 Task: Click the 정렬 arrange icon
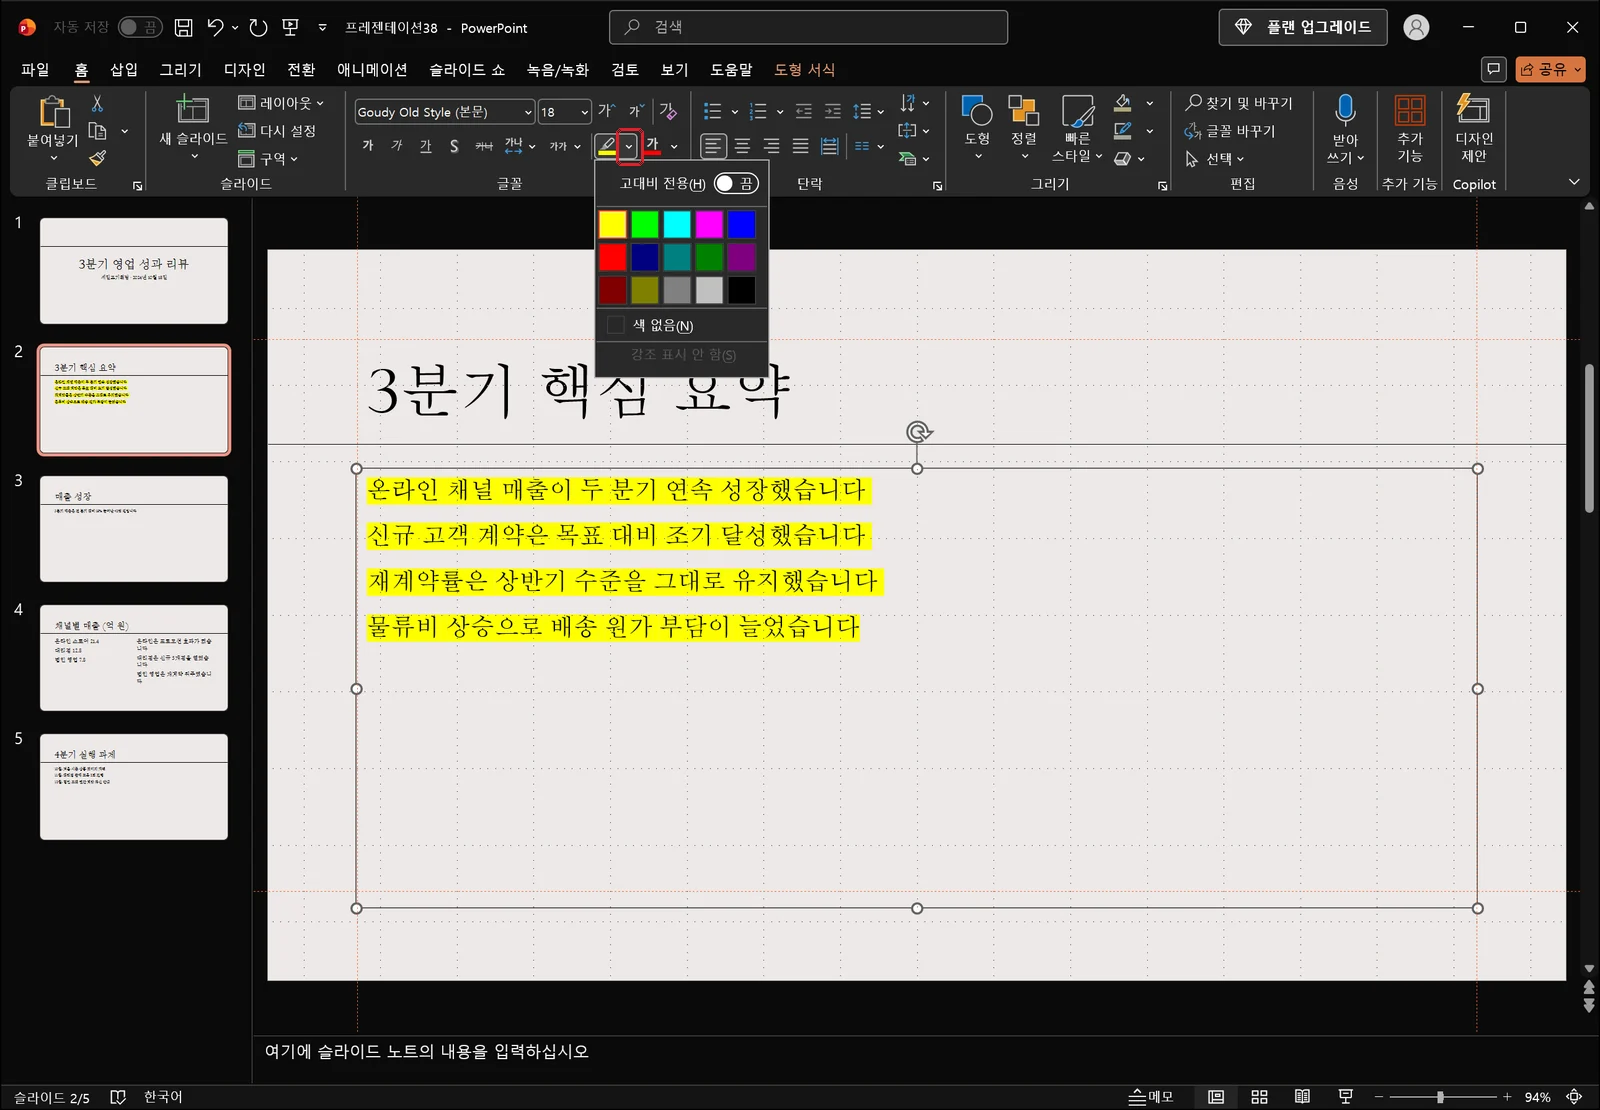(x=1023, y=110)
